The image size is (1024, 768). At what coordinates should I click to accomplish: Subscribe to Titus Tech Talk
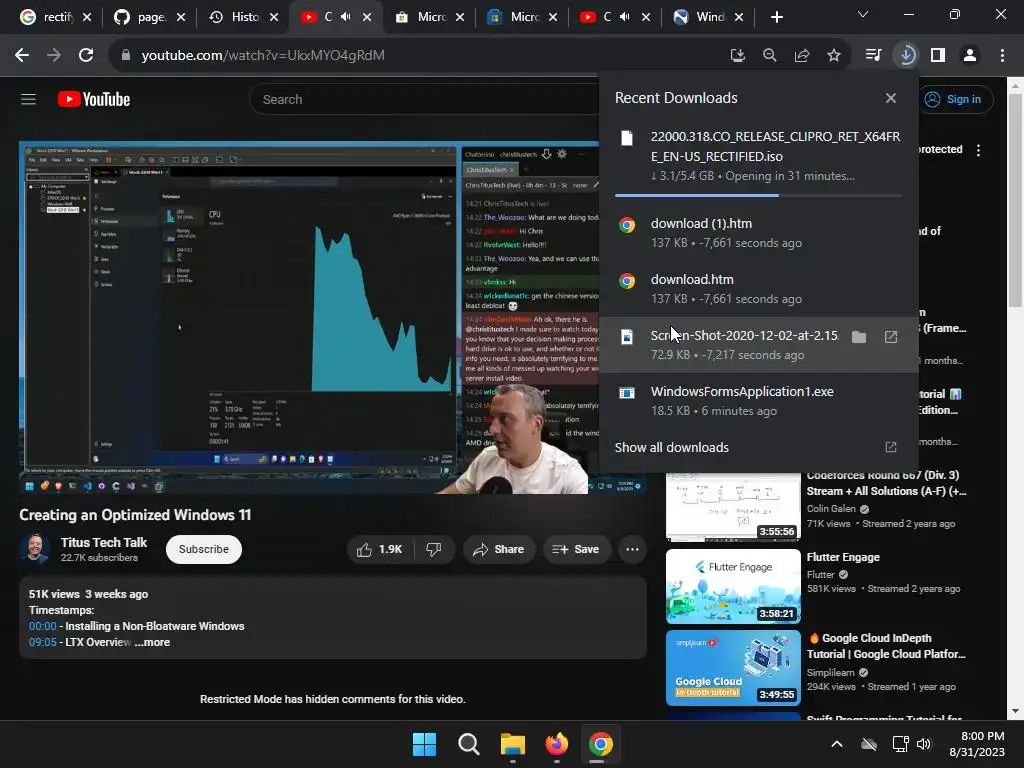pos(204,549)
